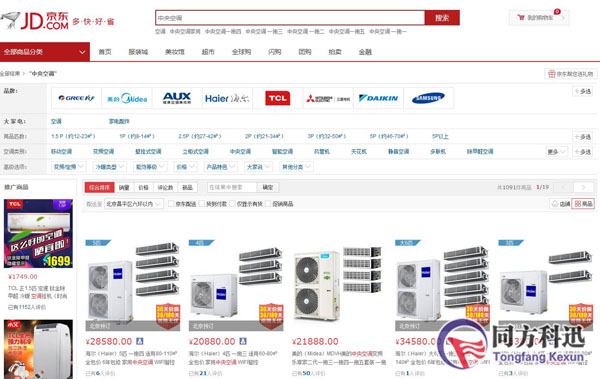The width and height of the screenshot is (600, 379).
Task: Click the red 搜索 search button
Action: [442, 18]
